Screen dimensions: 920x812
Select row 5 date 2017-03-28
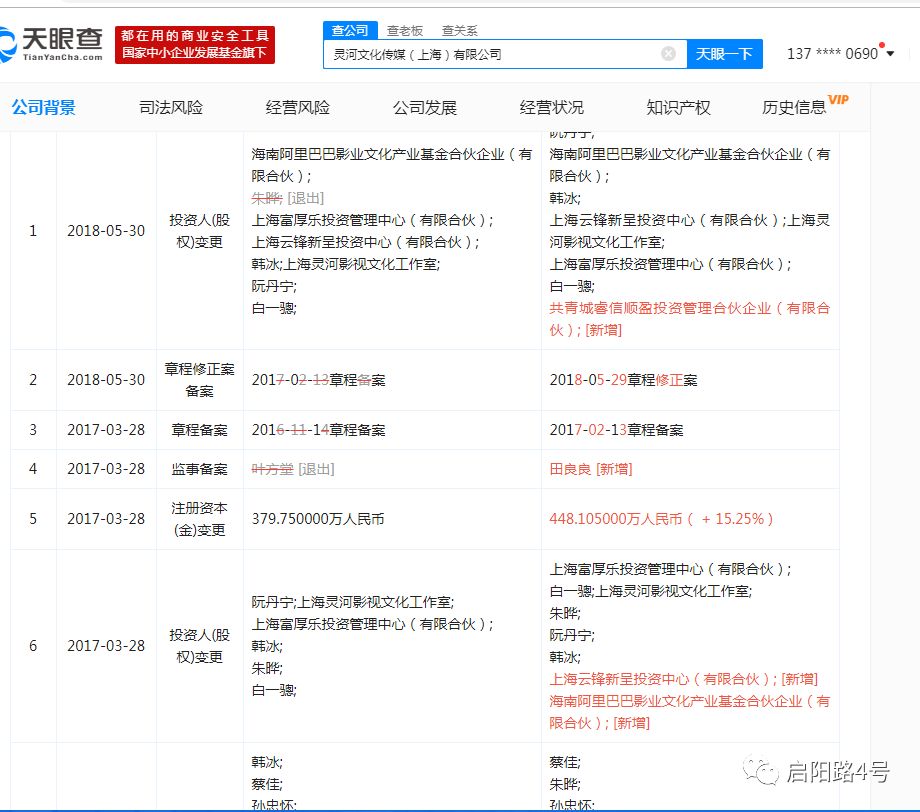[106, 519]
